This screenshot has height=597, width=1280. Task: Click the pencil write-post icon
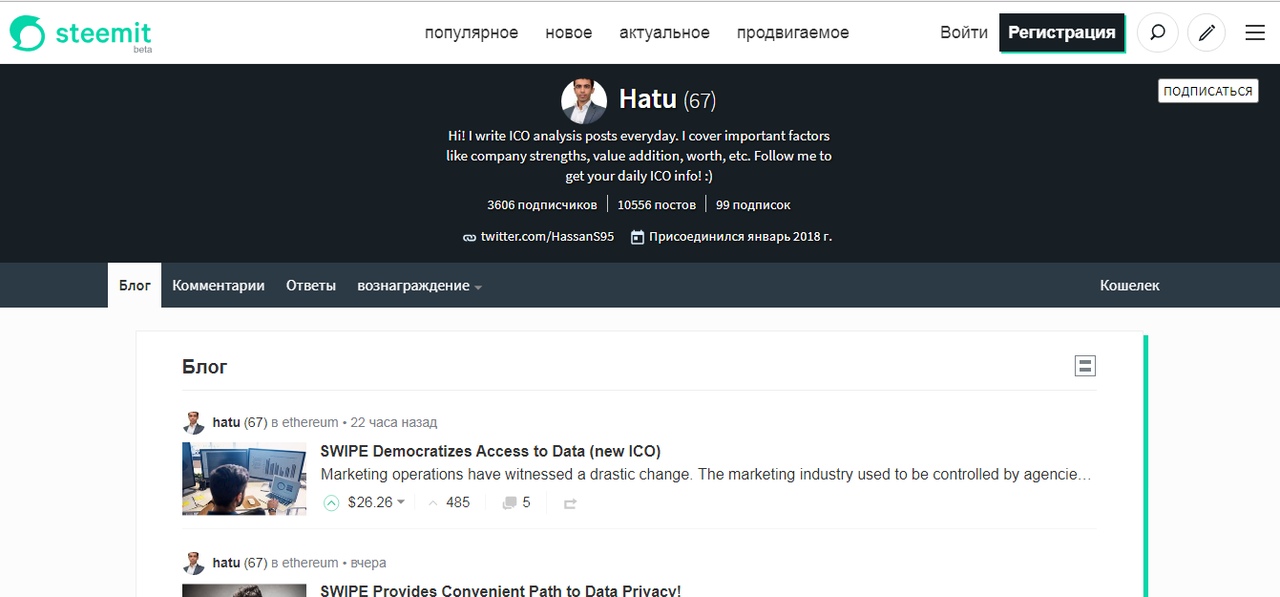point(1206,33)
